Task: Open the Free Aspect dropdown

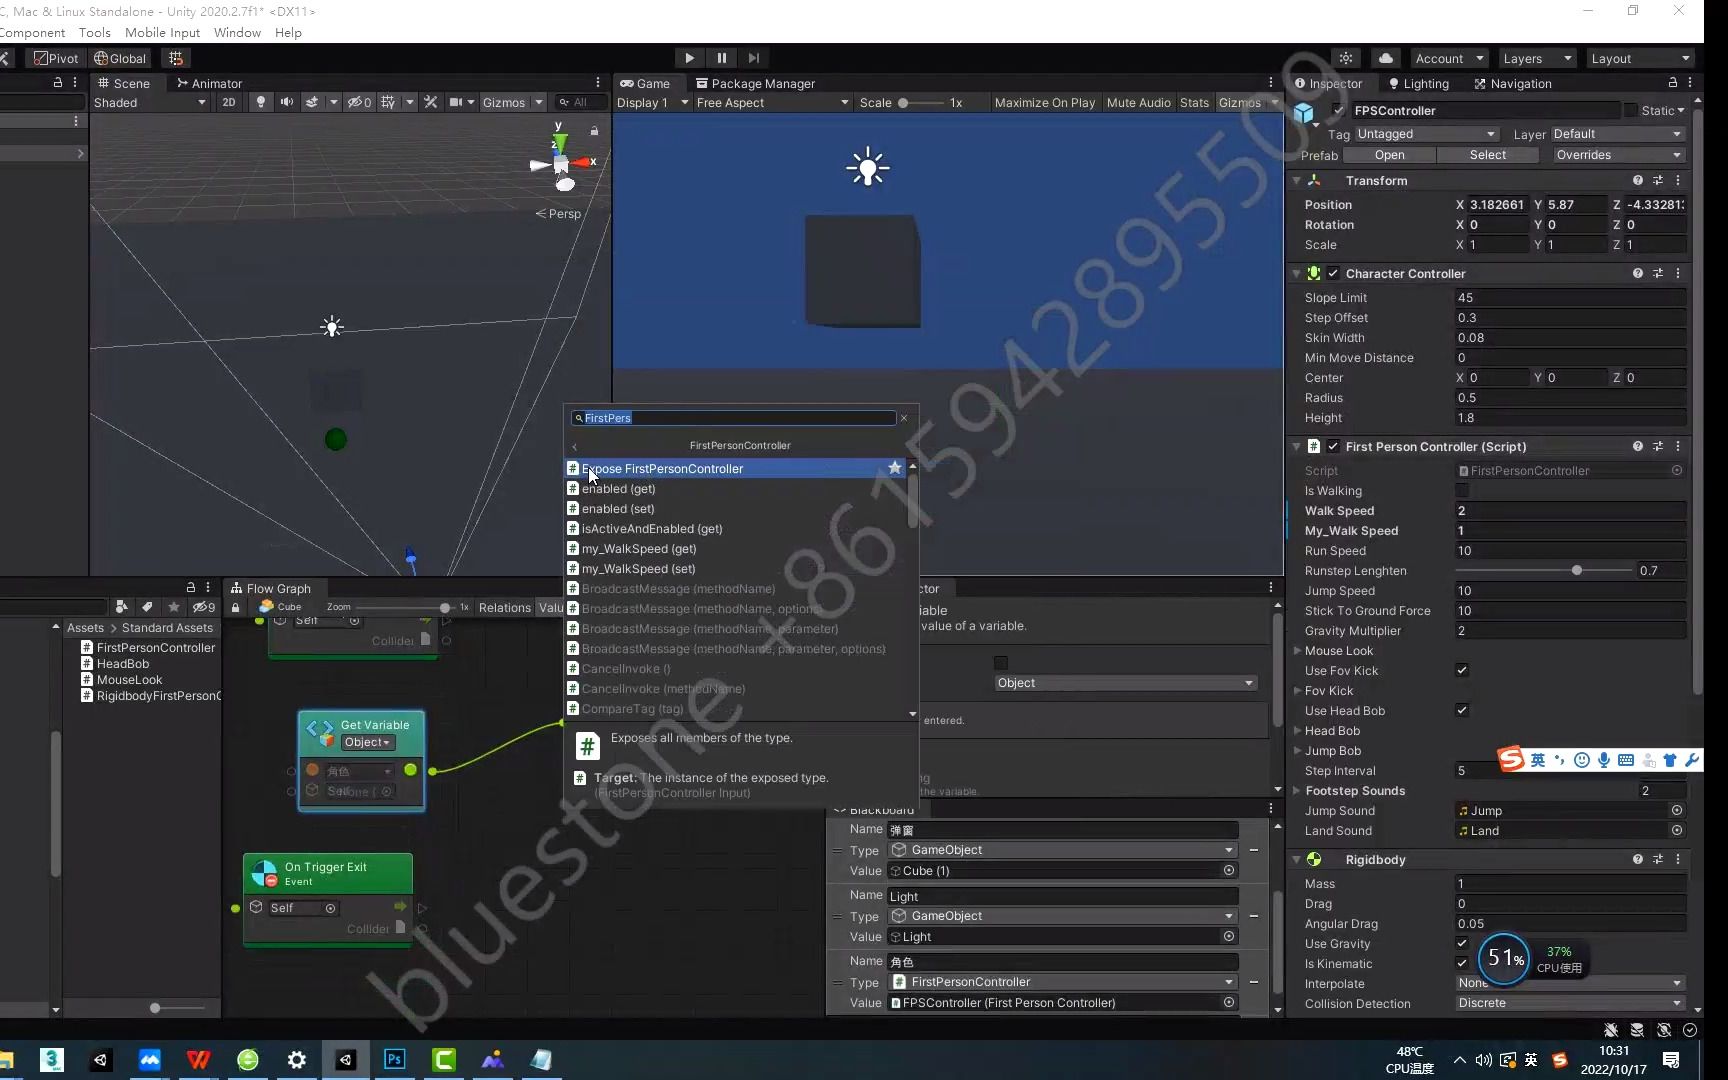Action: [770, 102]
